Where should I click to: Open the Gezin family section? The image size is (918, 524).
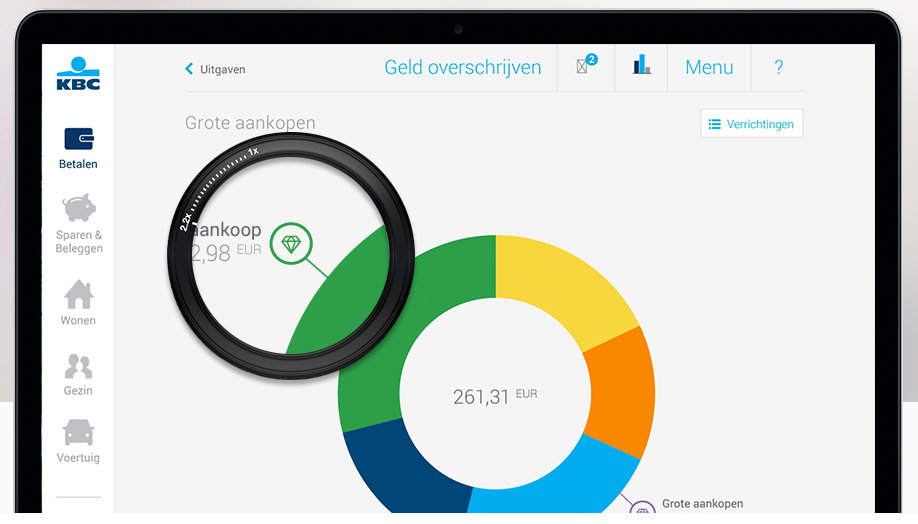click(x=78, y=373)
